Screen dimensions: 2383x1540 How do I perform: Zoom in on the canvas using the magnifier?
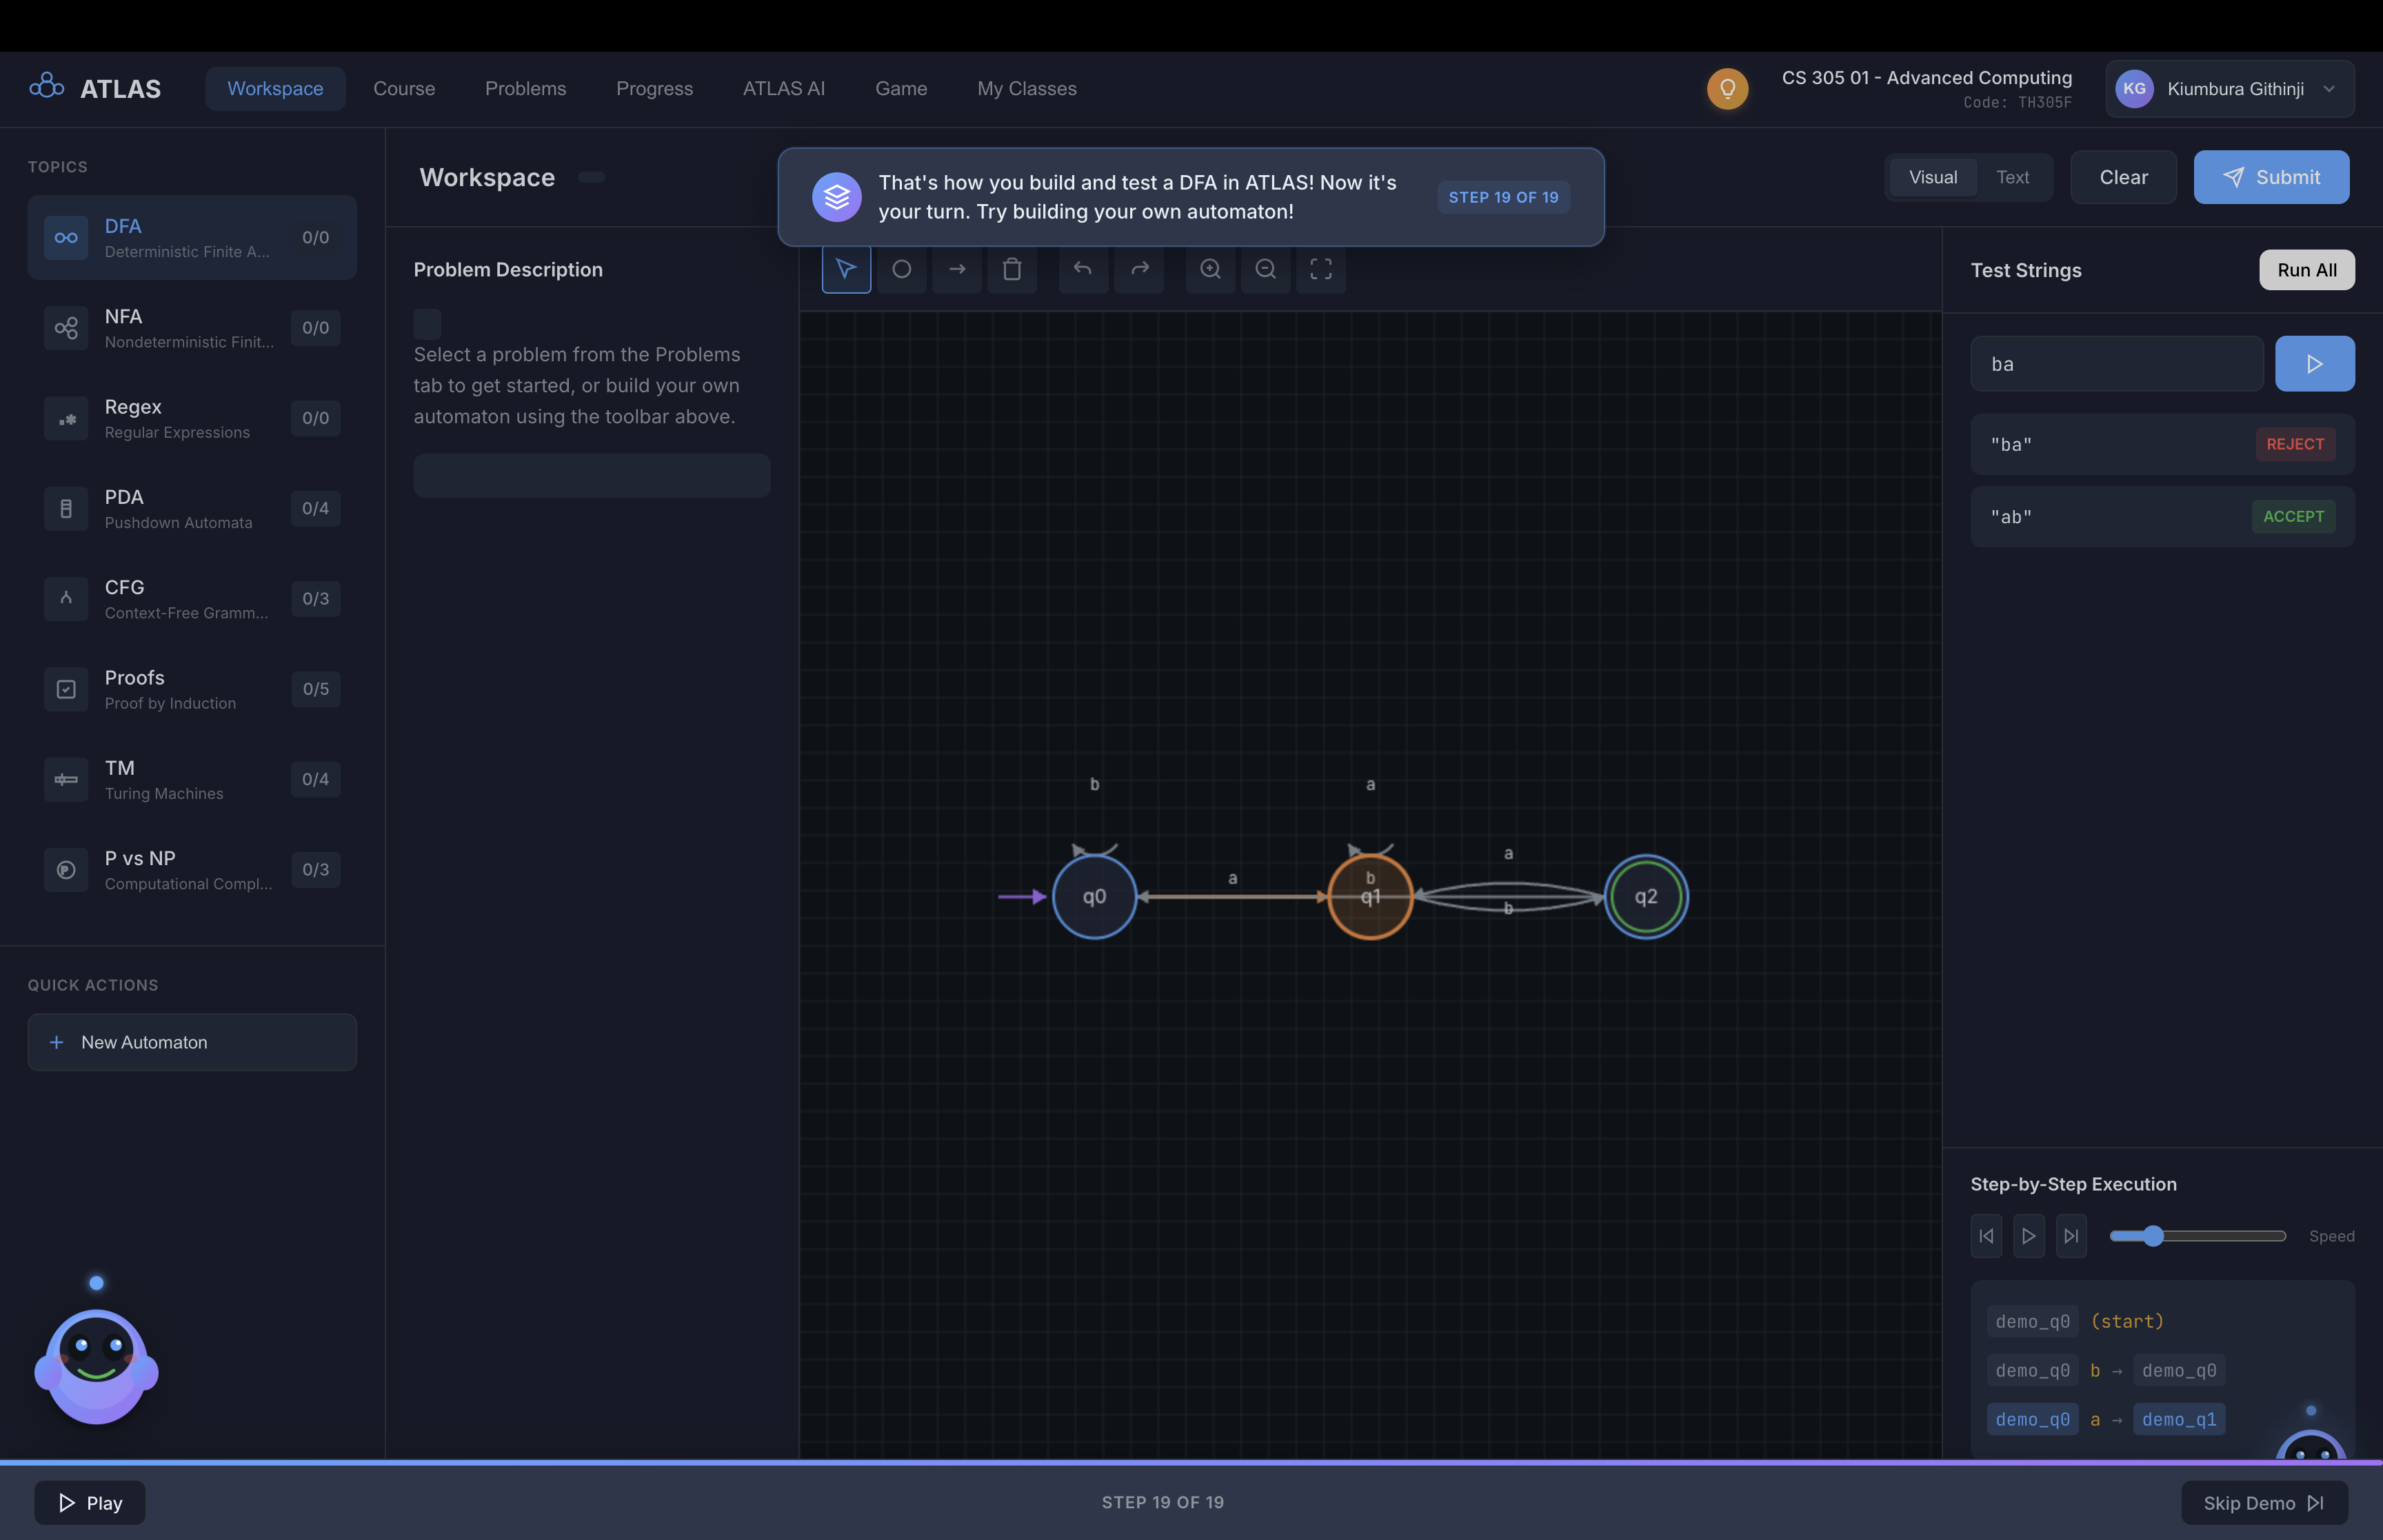point(1210,270)
